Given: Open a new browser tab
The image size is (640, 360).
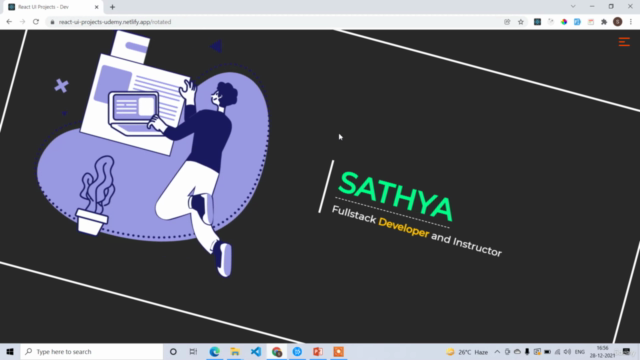Looking at the screenshot, I should click(112, 7).
